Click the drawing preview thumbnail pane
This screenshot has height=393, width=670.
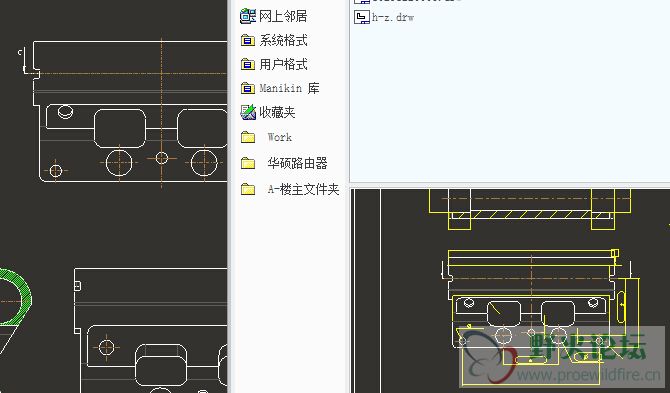click(x=511, y=290)
